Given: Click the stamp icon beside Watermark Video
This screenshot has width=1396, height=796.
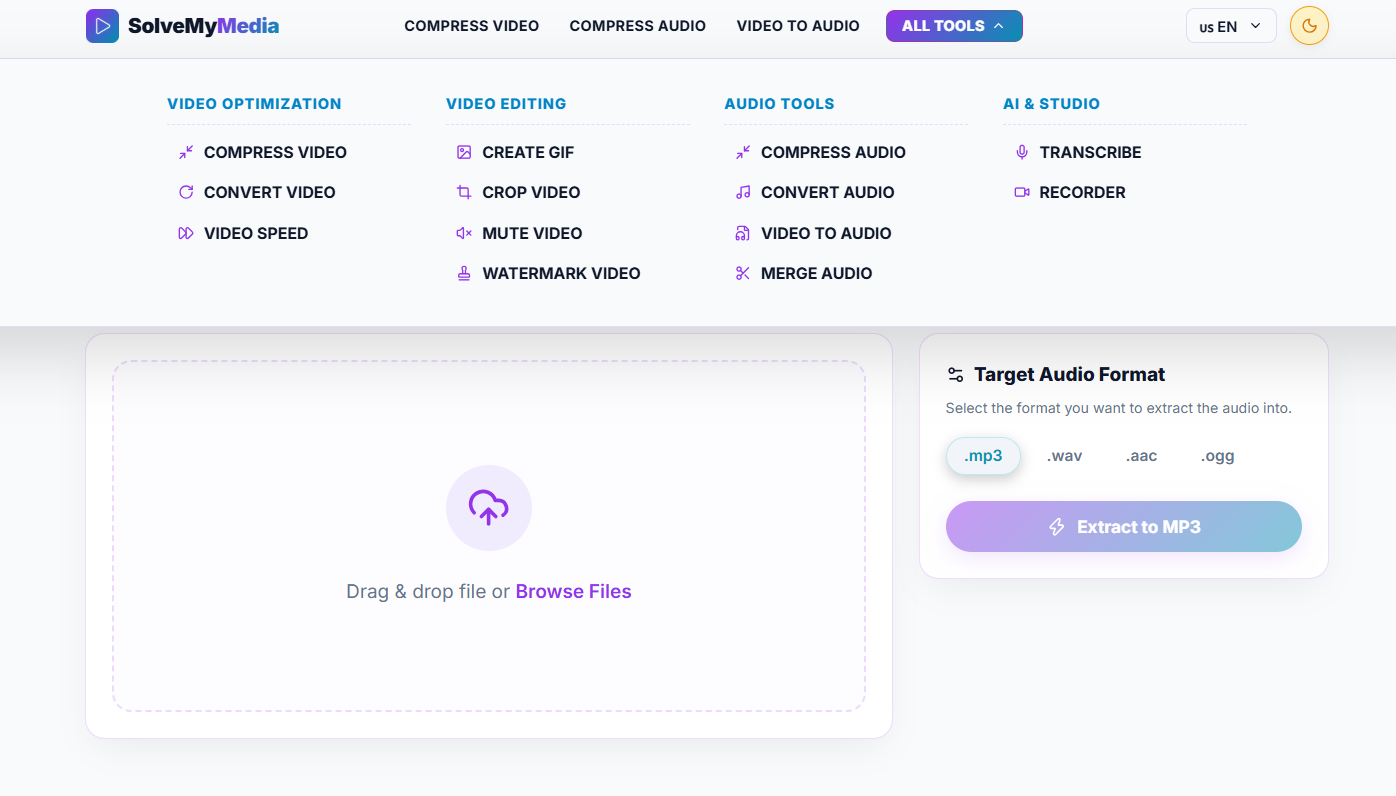Looking at the screenshot, I should [x=464, y=274].
